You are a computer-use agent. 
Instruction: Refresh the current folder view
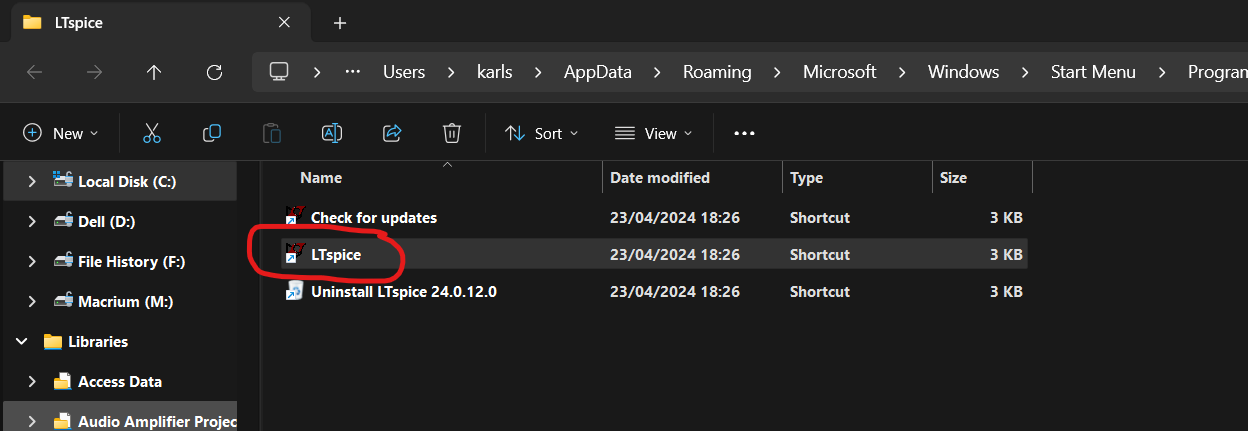pos(214,72)
